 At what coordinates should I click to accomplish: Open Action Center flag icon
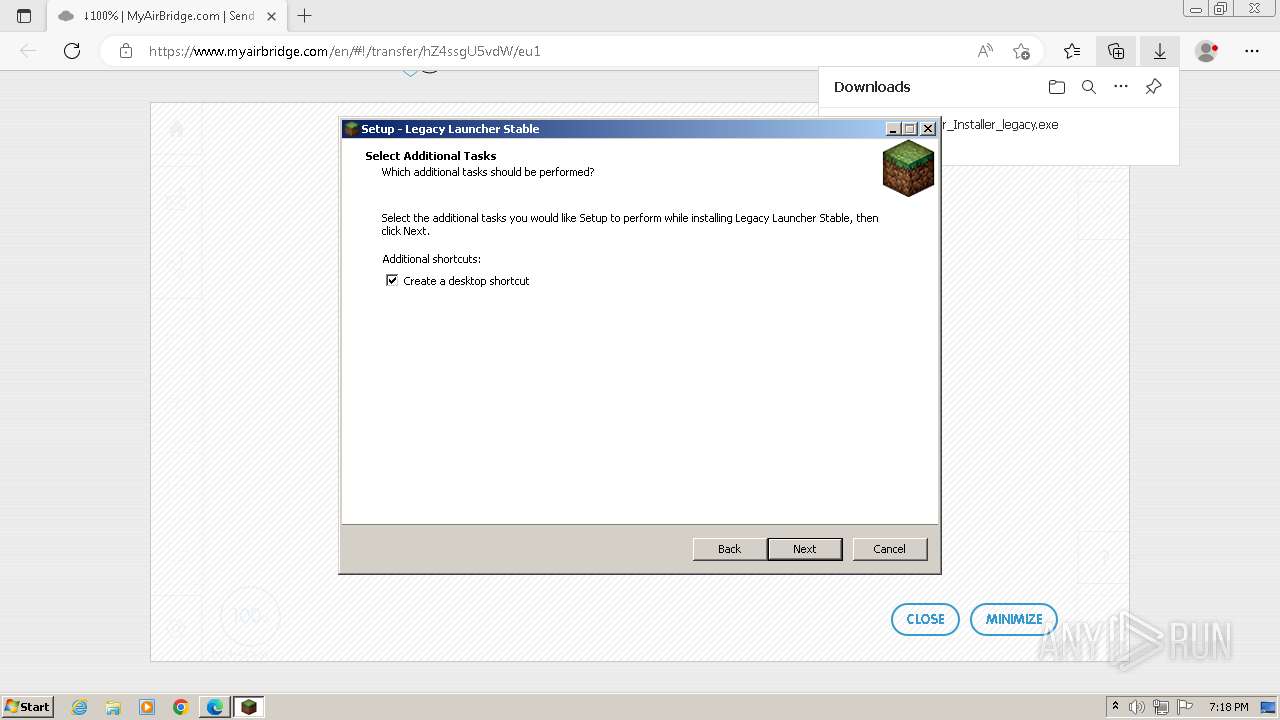(1185, 707)
